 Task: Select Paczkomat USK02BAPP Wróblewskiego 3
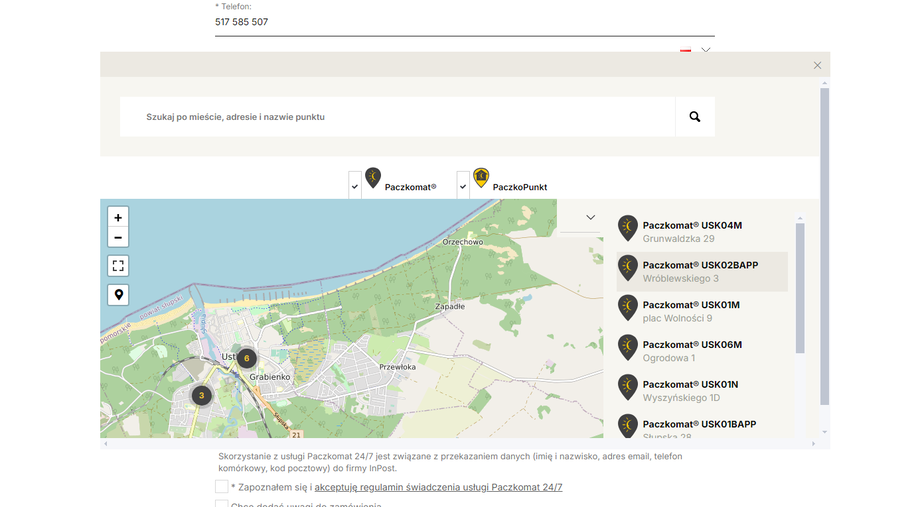pyautogui.click(x=700, y=271)
